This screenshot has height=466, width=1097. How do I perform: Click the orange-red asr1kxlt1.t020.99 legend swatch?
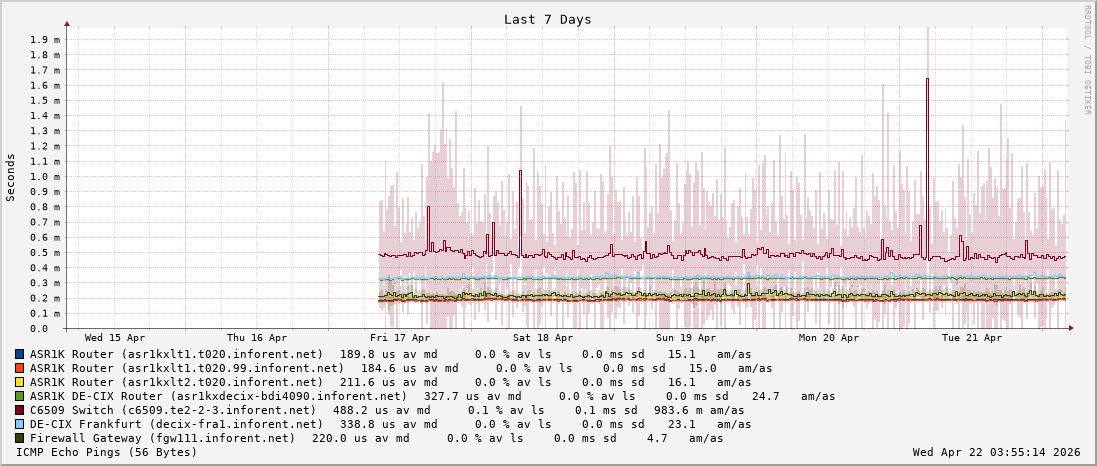20,368
